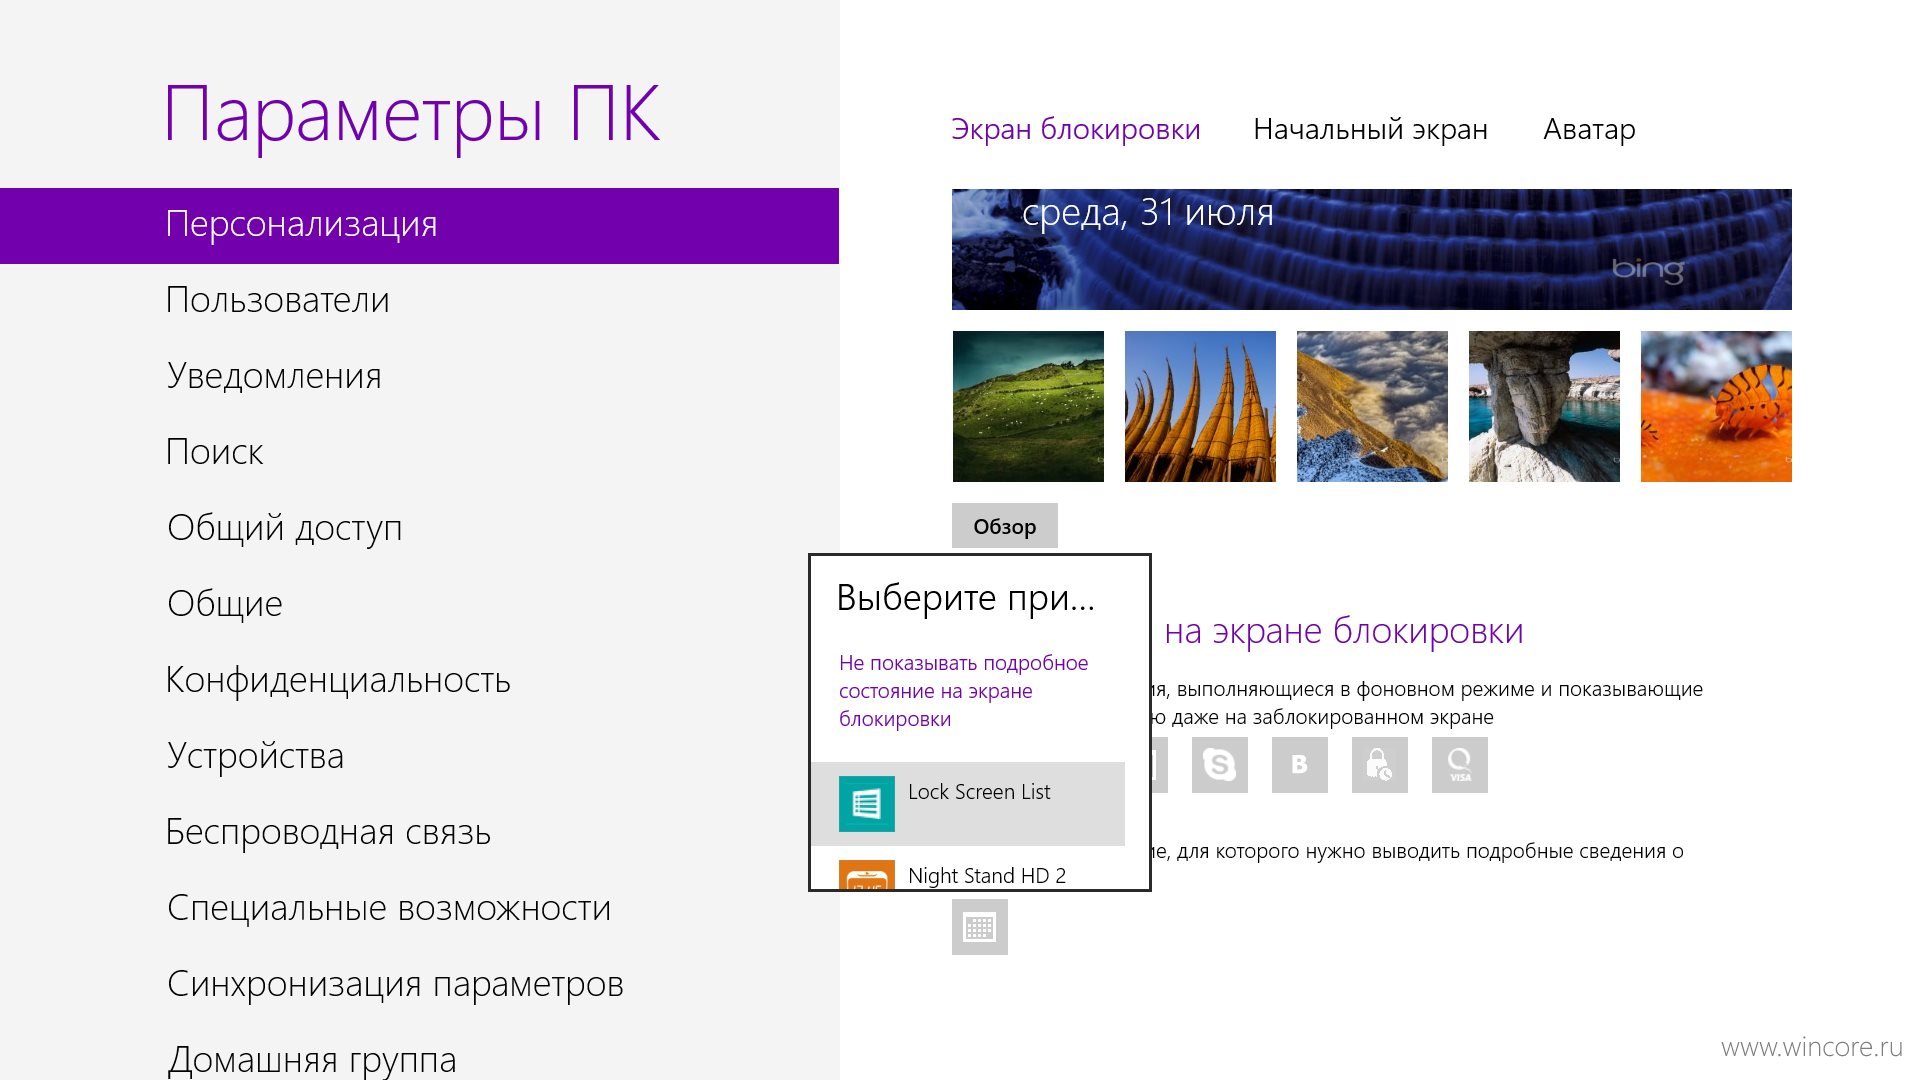This screenshot has height=1080, width=1920.
Task: Choose the reed boats thumbnail
Action: point(1200,406)
